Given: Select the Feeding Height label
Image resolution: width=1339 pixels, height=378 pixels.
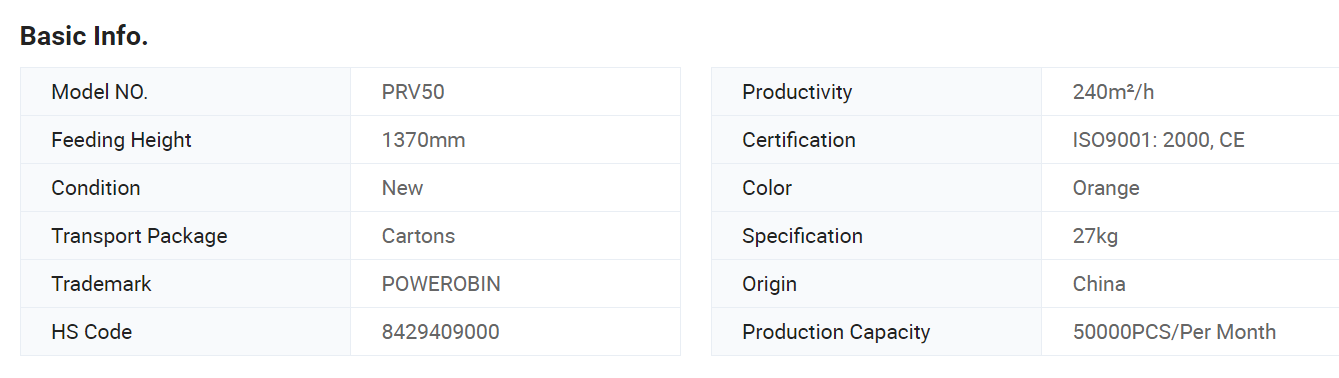Looking at the screenshot, I should (x=121, y=140).
